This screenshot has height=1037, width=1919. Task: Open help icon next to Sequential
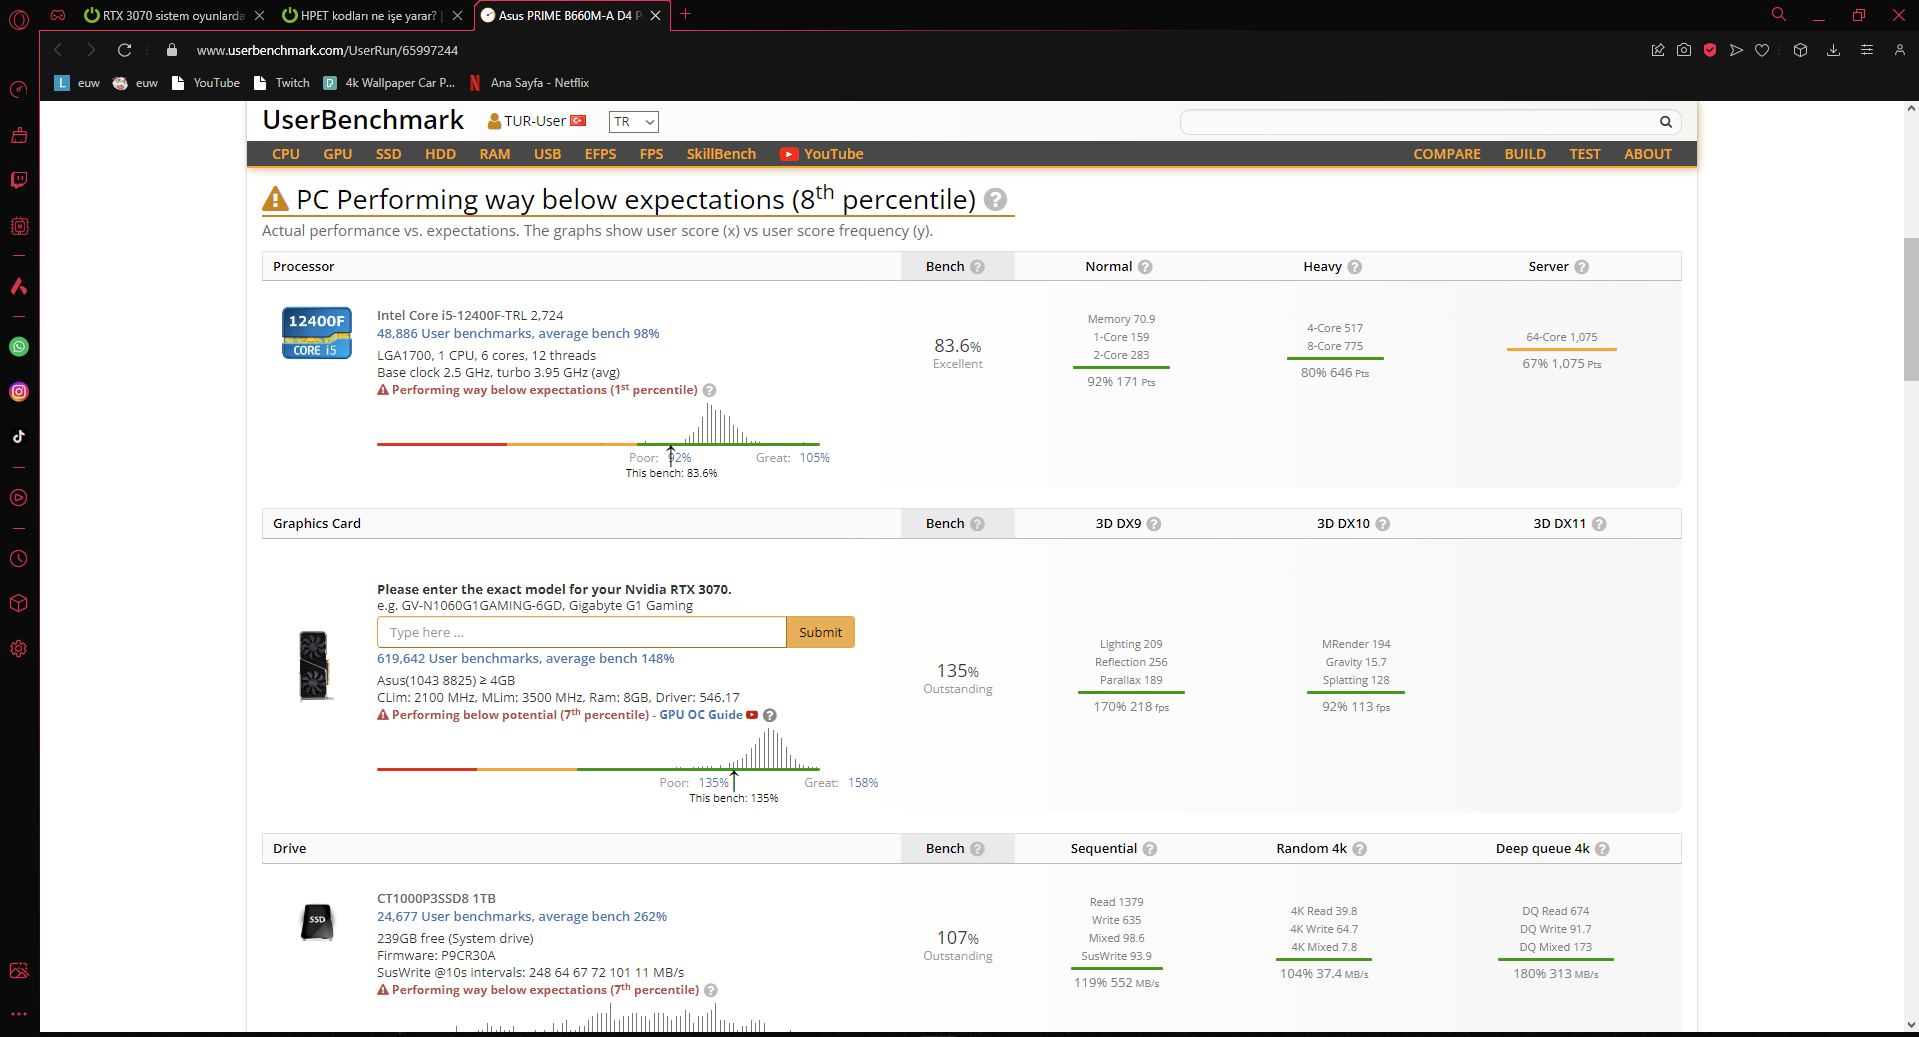(1150, 849)
